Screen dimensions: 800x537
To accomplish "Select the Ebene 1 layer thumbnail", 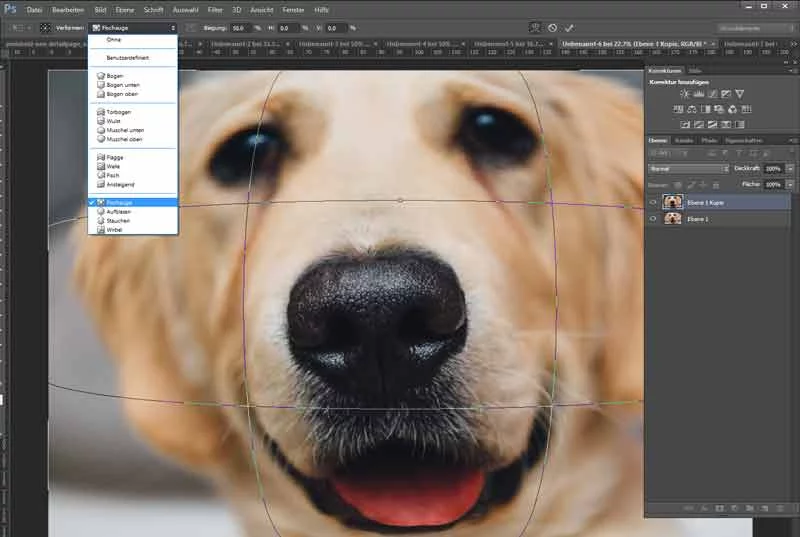I will pyautogui.click(x=673, y=218).
